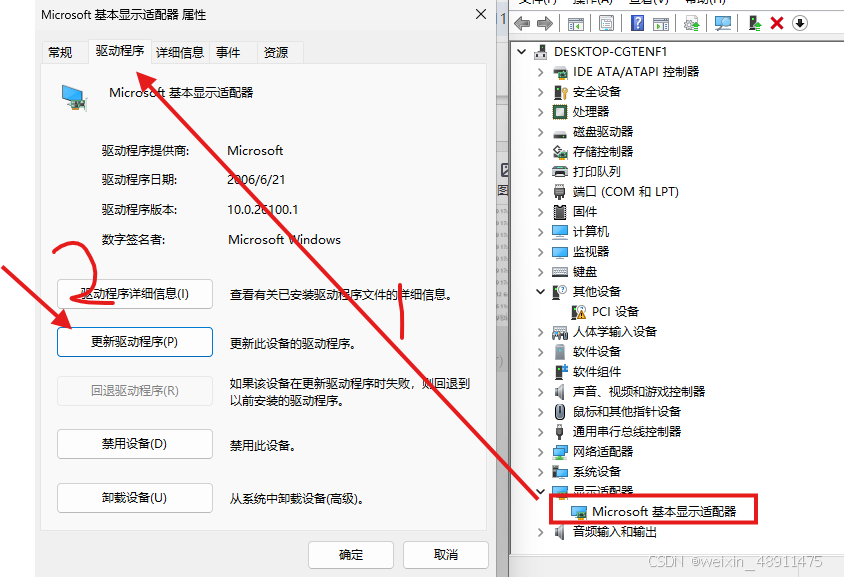This screenshot has height=577, width=844.
Task: Collapse the DESKTOP-CGTENF1 root node
Action: pos(521,52)
